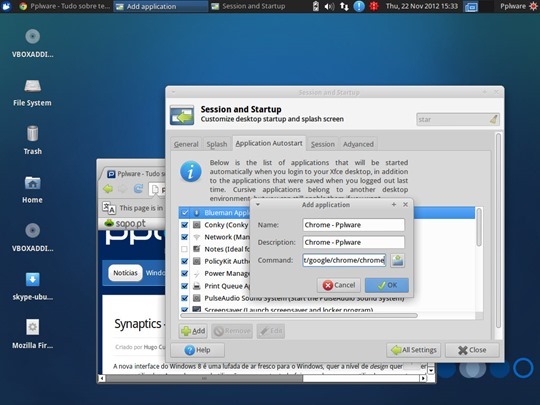Image resolution: width=540 pixels, height=405 pixels.
Task: Select Add application in the taskbar
Action: click(x=160, y=6)
